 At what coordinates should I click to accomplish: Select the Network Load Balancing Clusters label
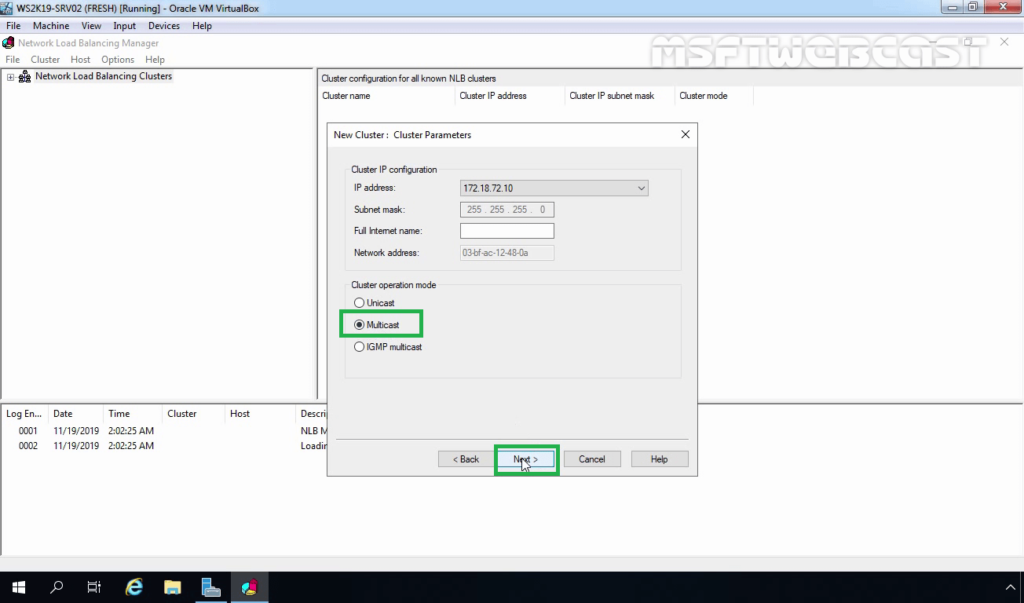[103, 76]
